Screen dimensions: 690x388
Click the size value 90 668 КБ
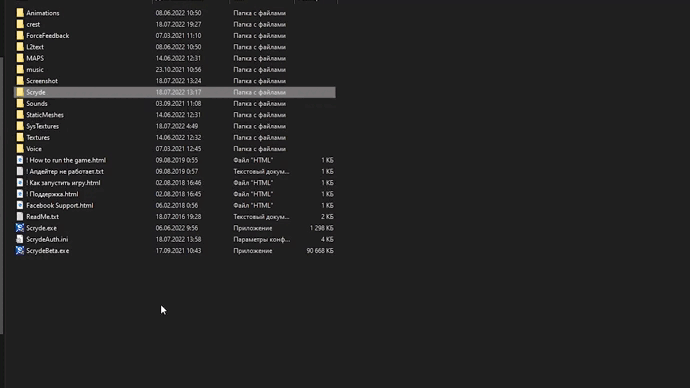point(320,251)
